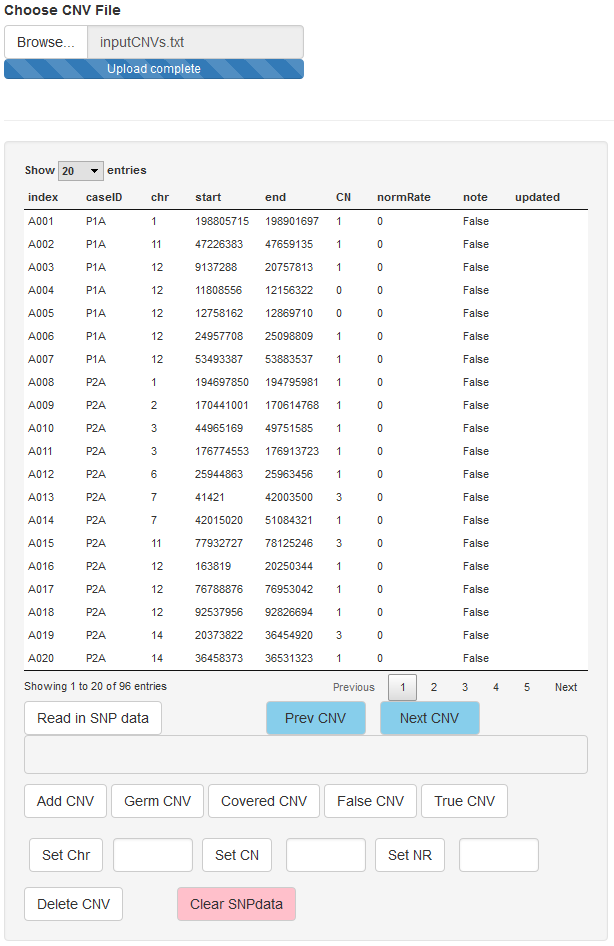Click the Upload complete progress bar
614x946 pixels.
pos(154,69)
